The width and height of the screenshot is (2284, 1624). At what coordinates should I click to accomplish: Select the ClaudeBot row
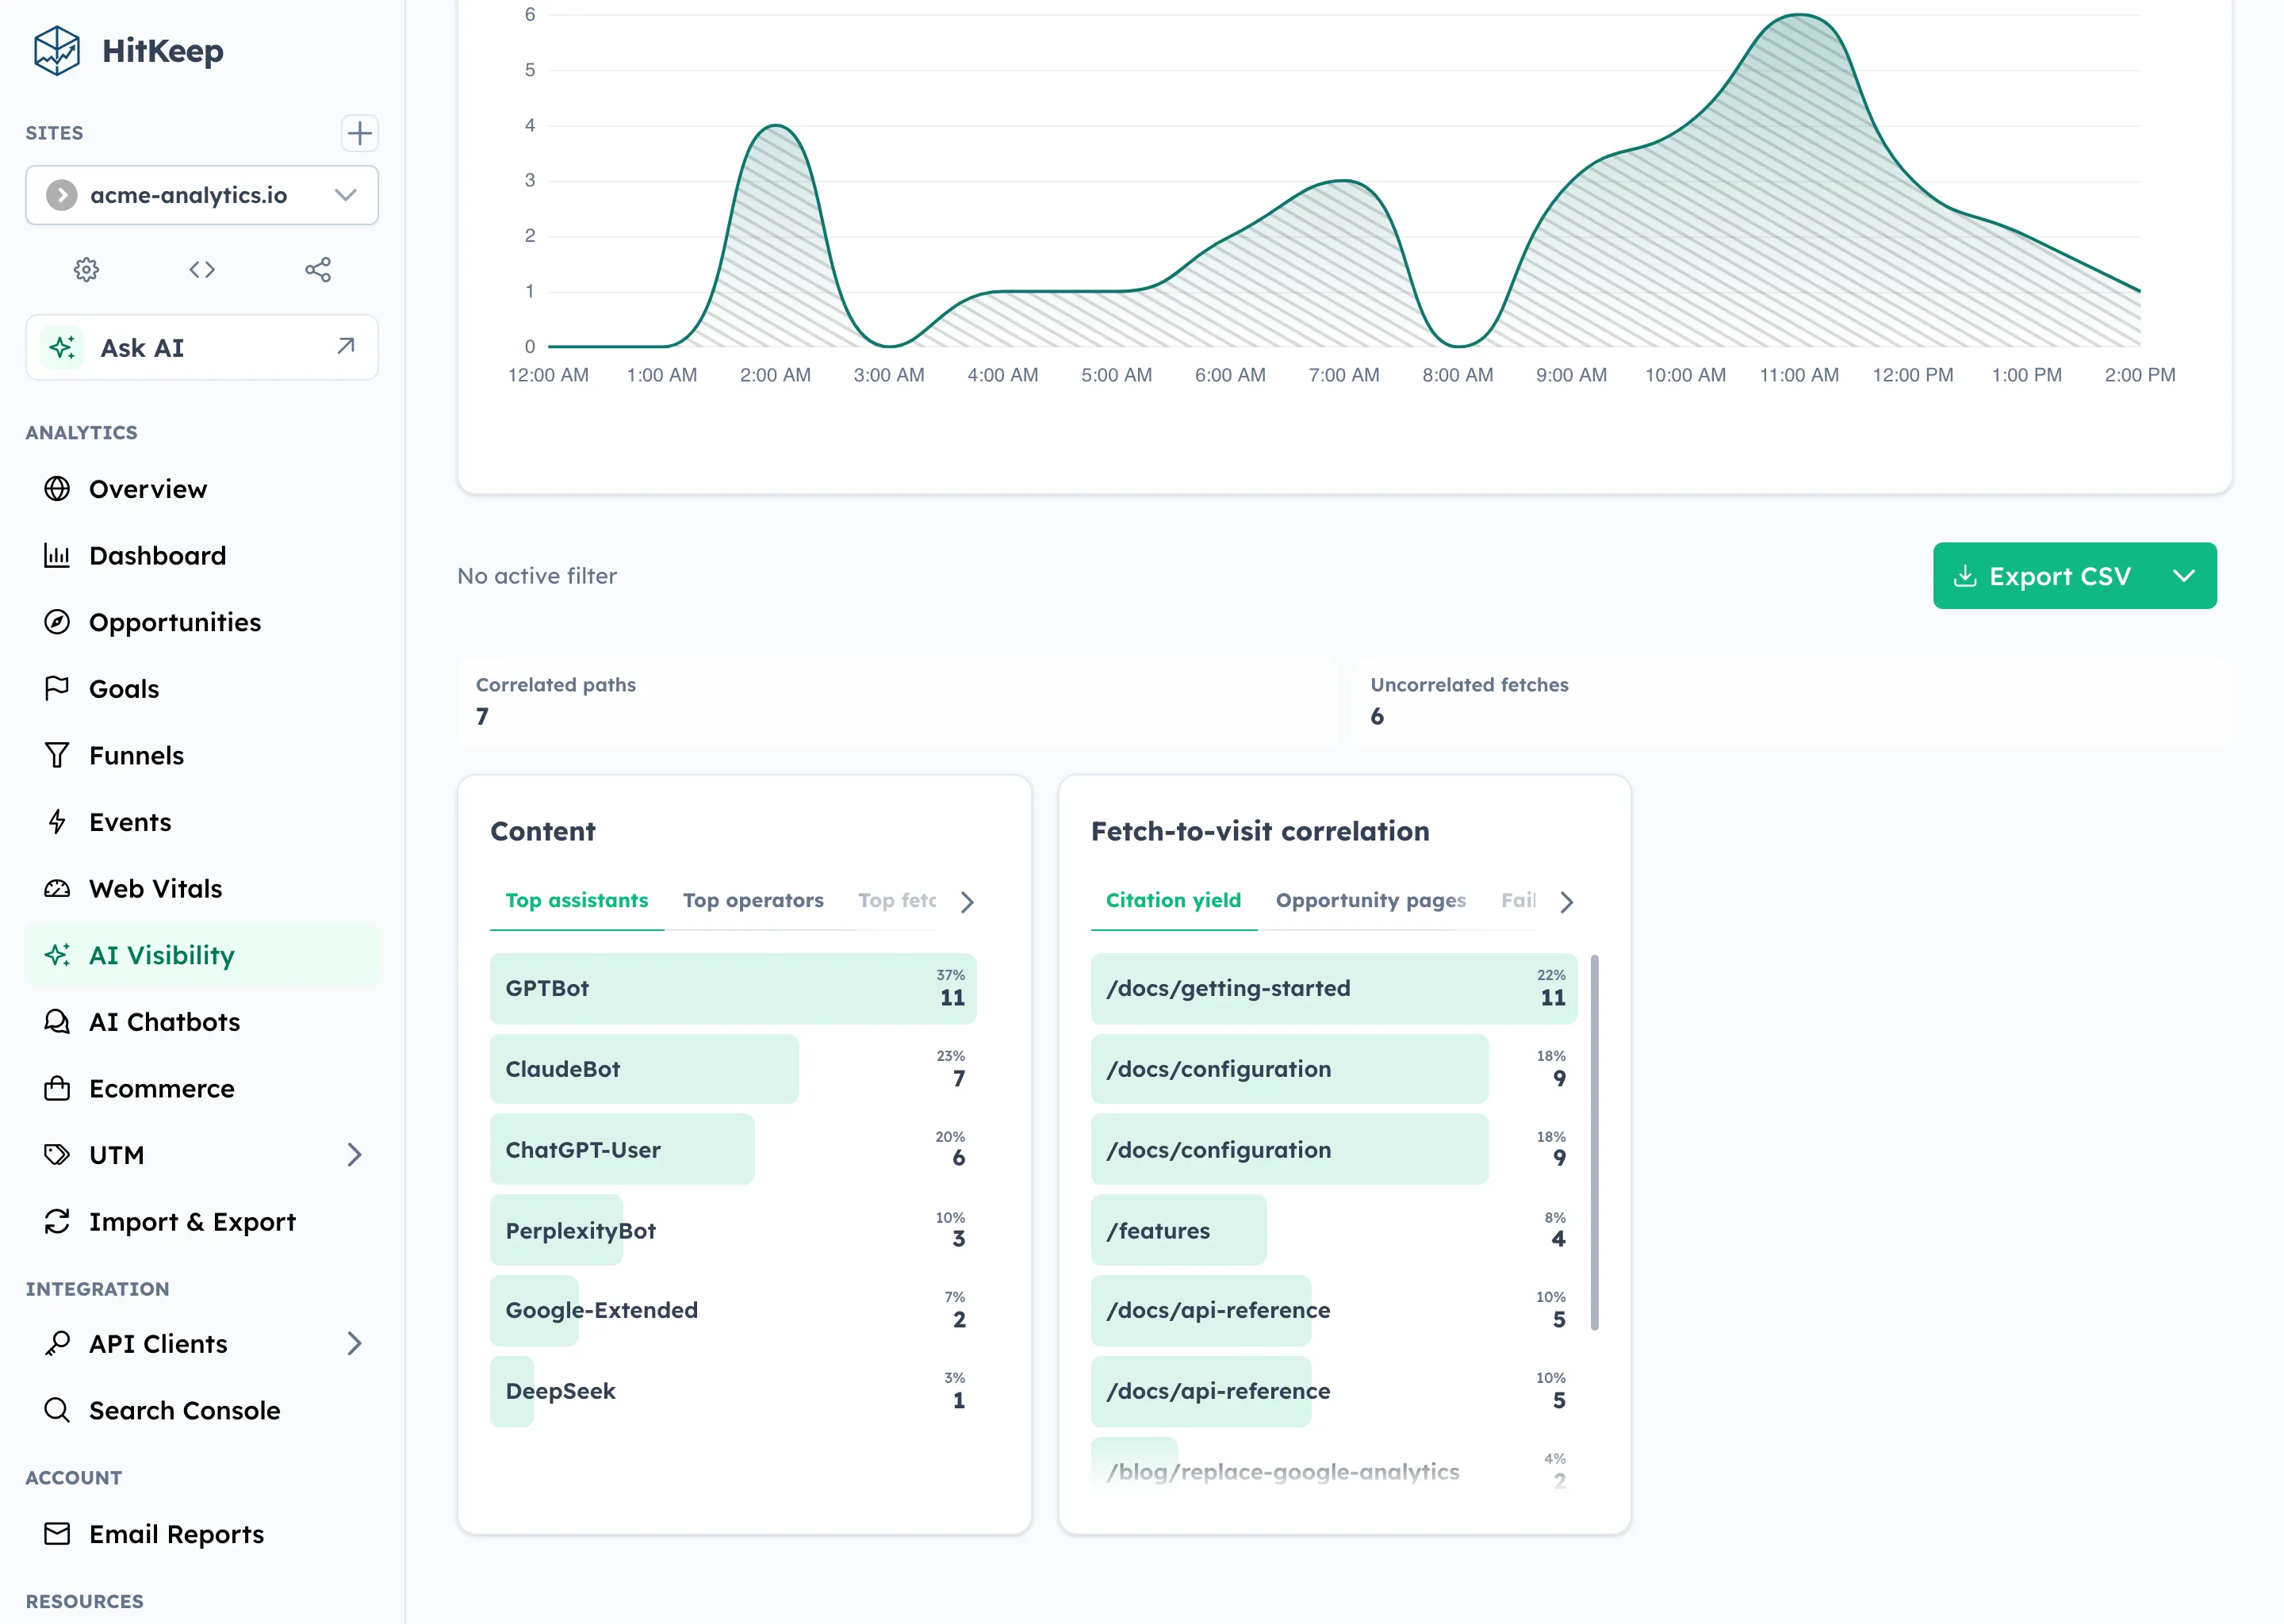pyautogui.click(x=733, y=1069)
